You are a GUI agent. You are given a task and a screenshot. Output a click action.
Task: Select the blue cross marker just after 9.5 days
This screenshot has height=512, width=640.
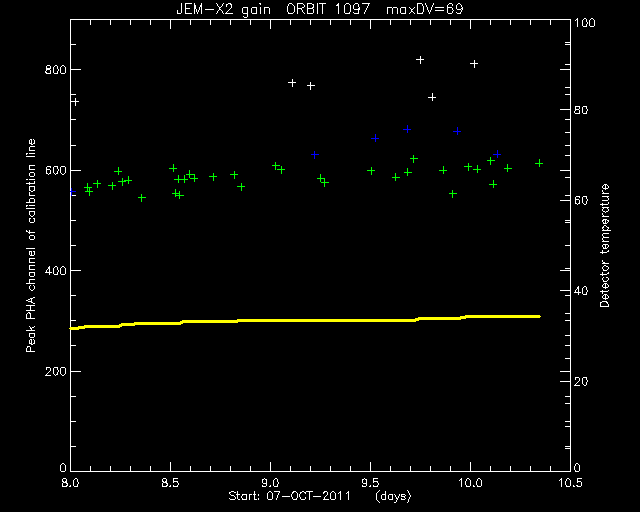pyautogui.click(x=375, y=138)
